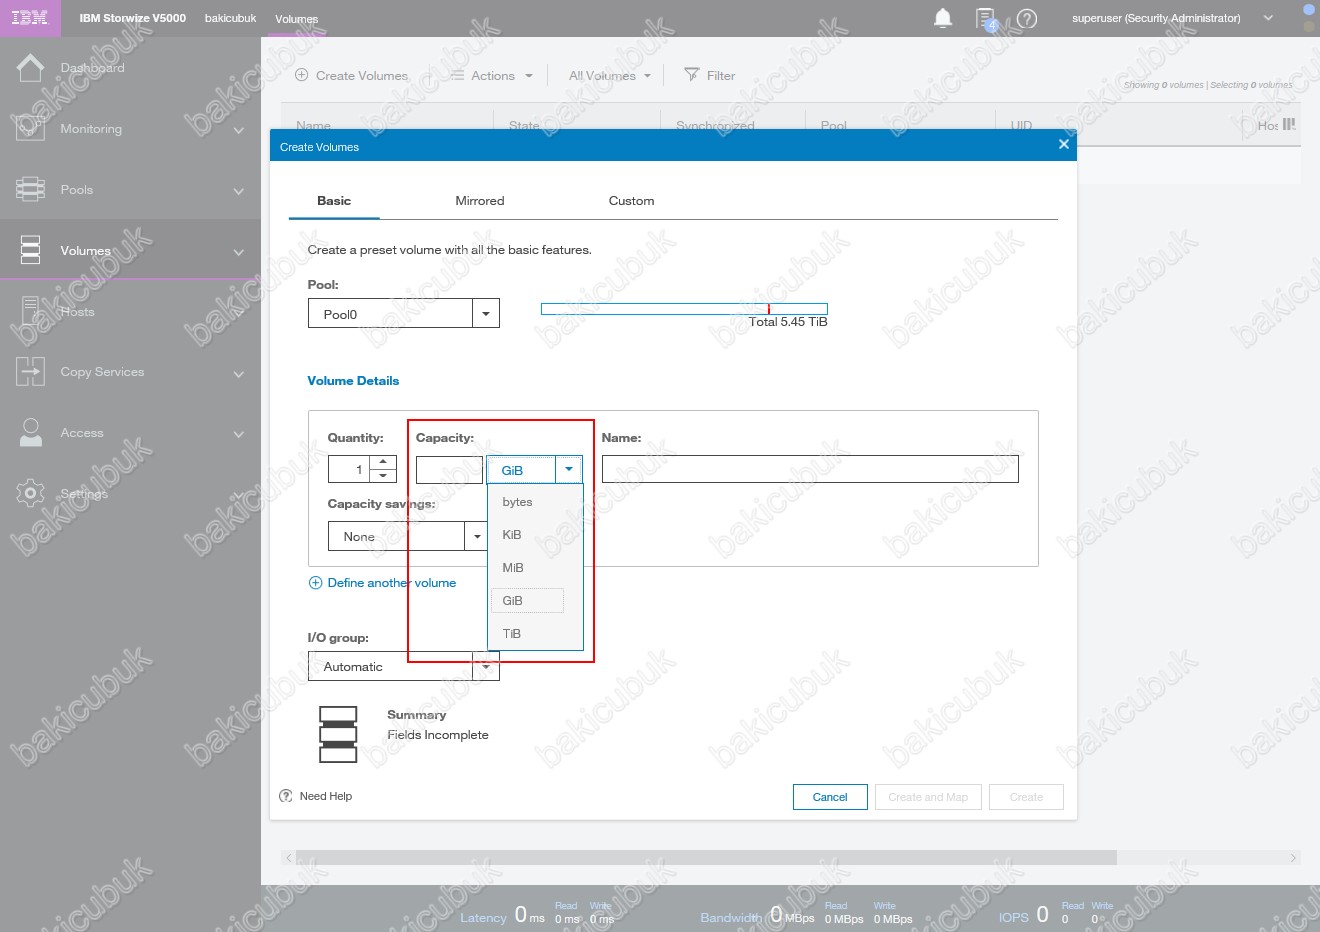Click the Settings menu label

(x=84, y=494)
